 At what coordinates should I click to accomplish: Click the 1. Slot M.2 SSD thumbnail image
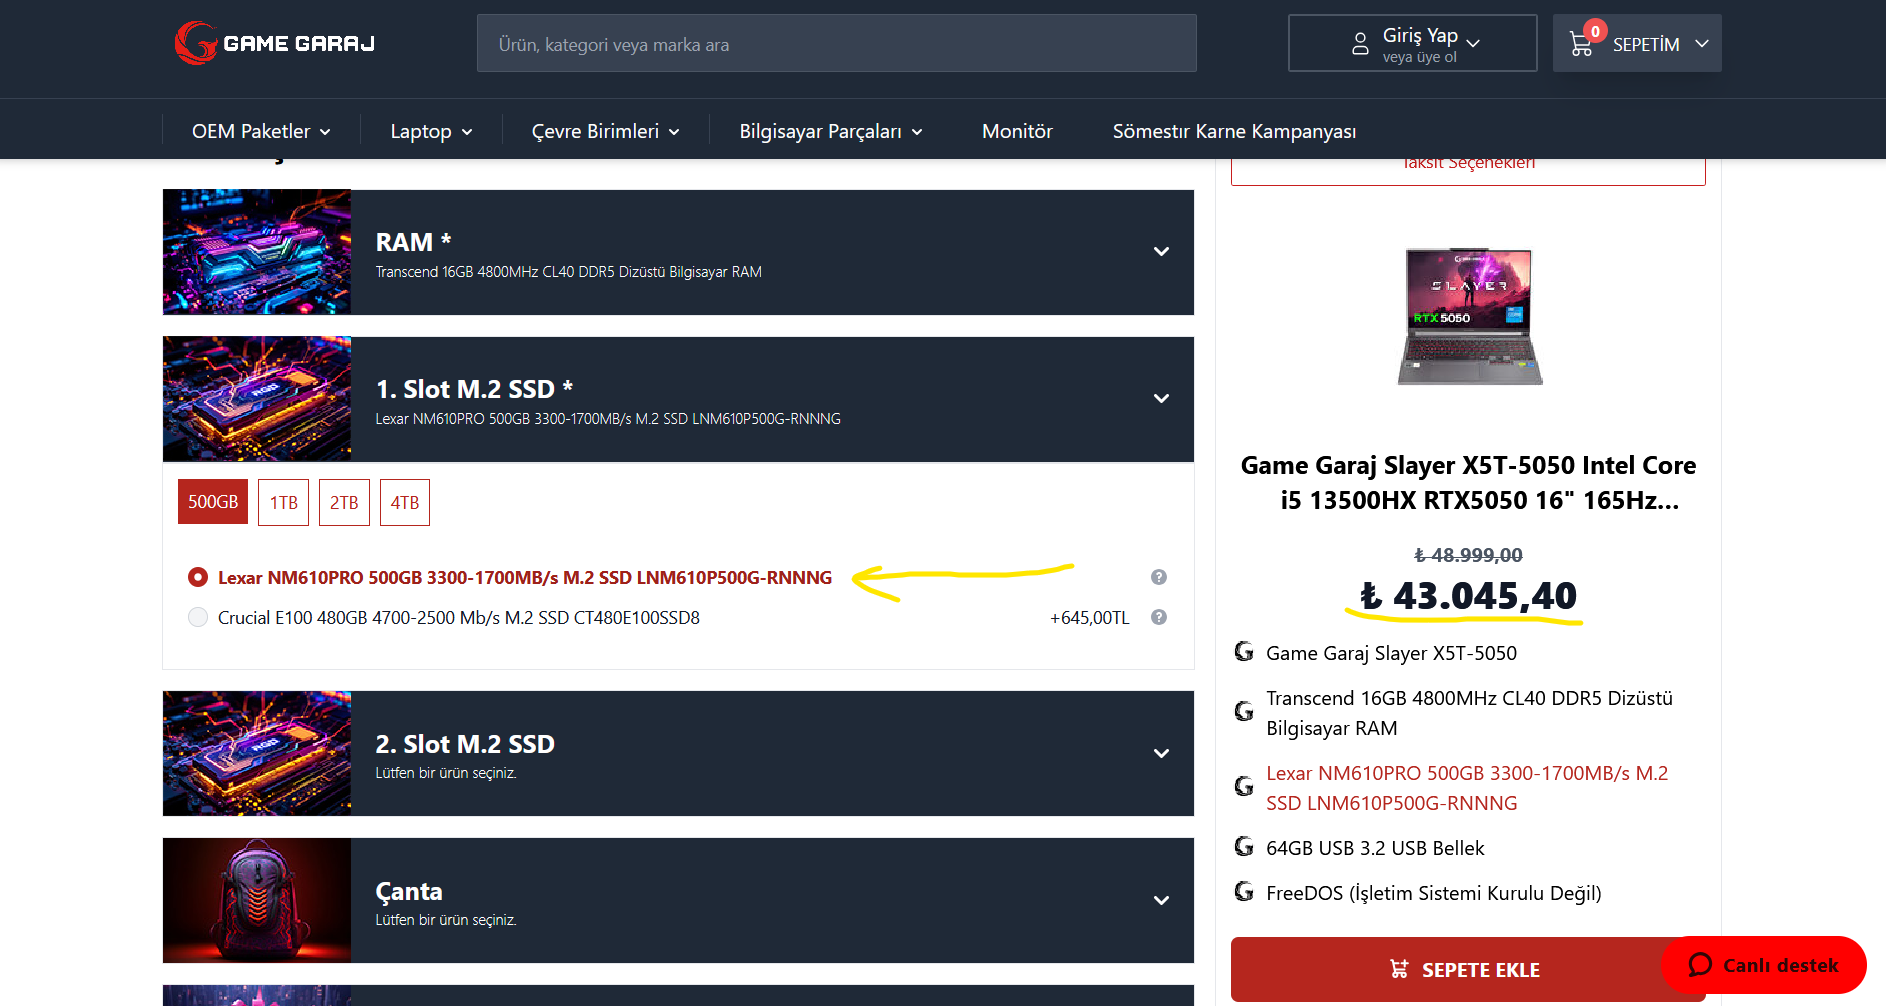point(257,399)
